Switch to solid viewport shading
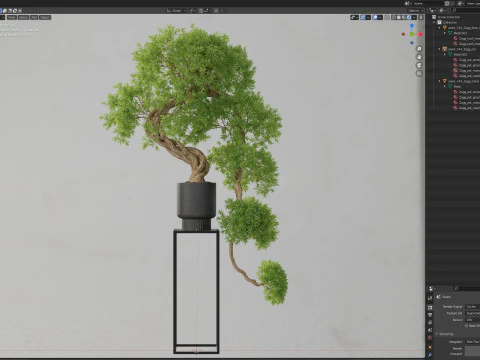The width and height of the screenshot is (480, 360). [x=399, y=17]
